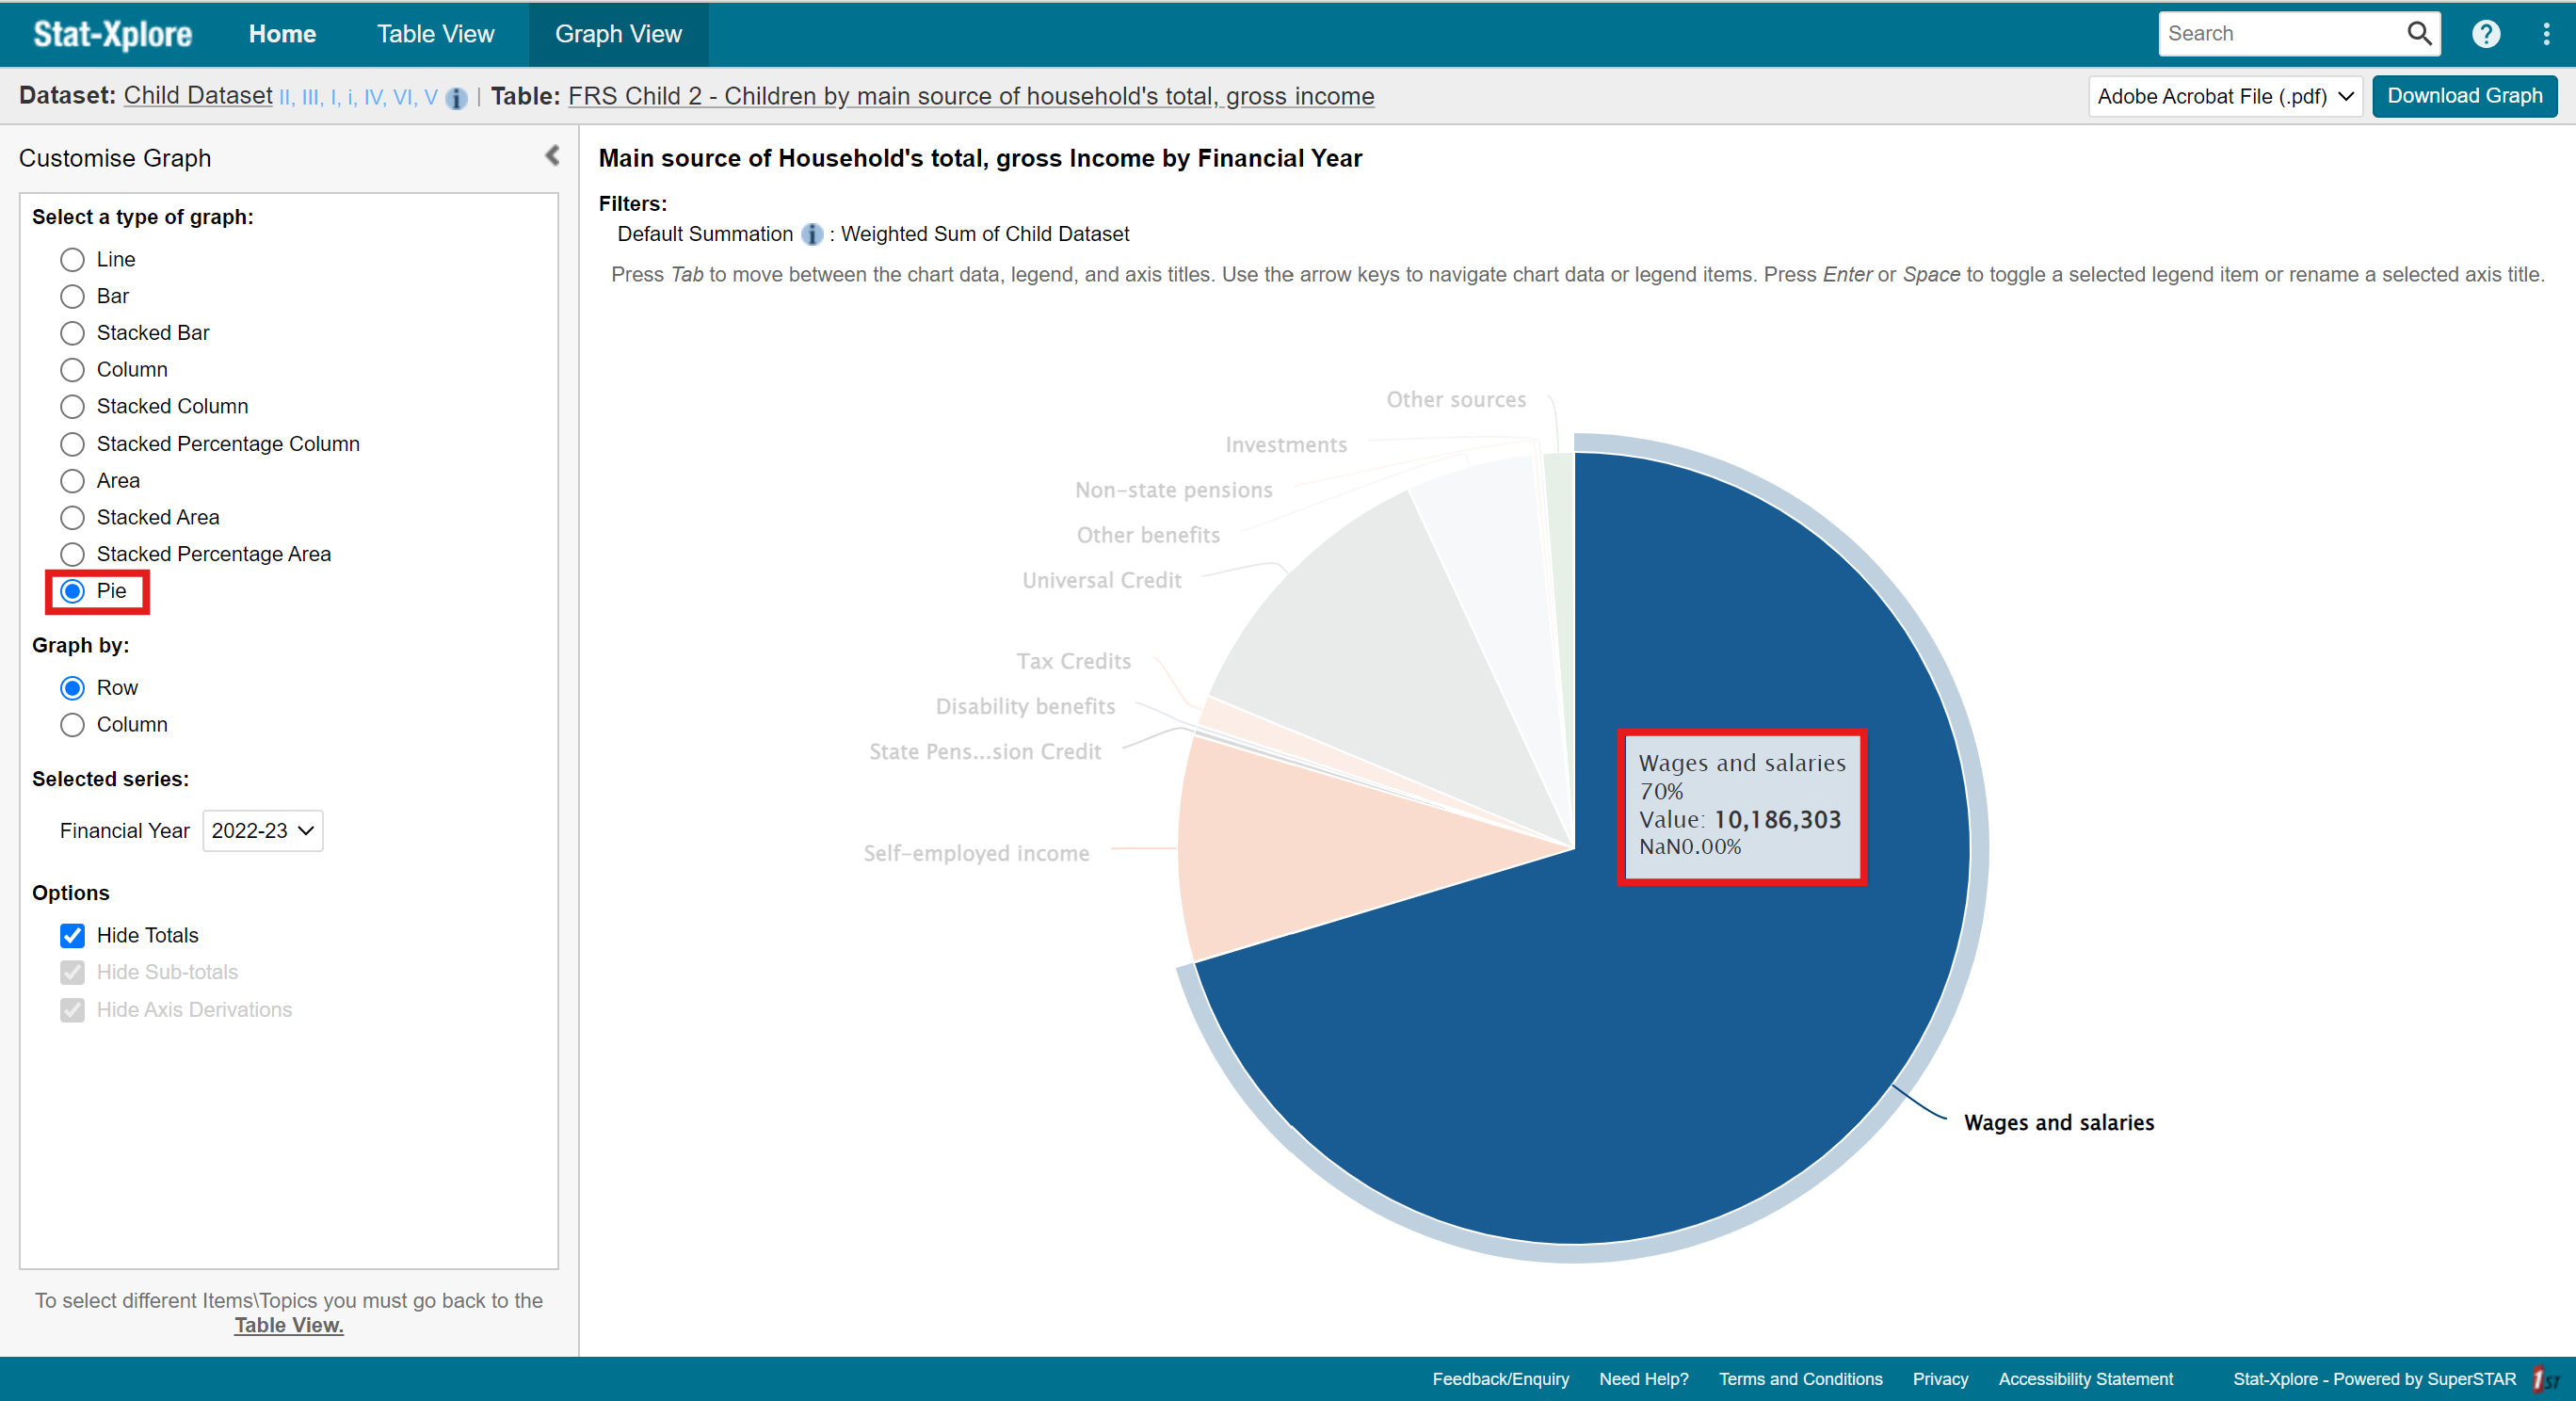This screenshot has height=1401, width=2576.
Task: Click the Disability benefits legend label
Action: (1025, 706)
